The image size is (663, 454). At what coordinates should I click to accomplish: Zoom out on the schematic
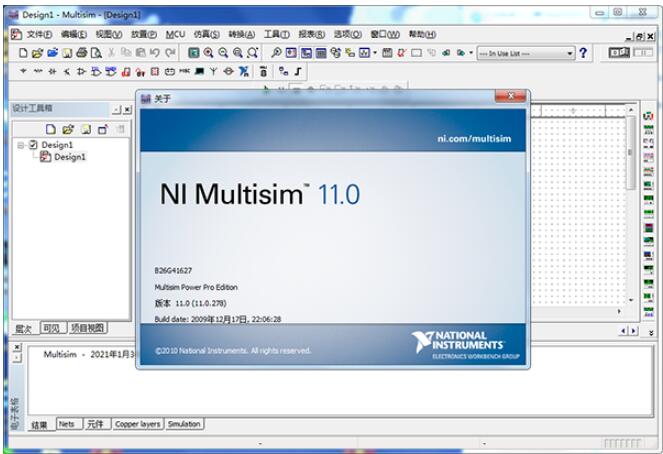click(x=223, y=53)
